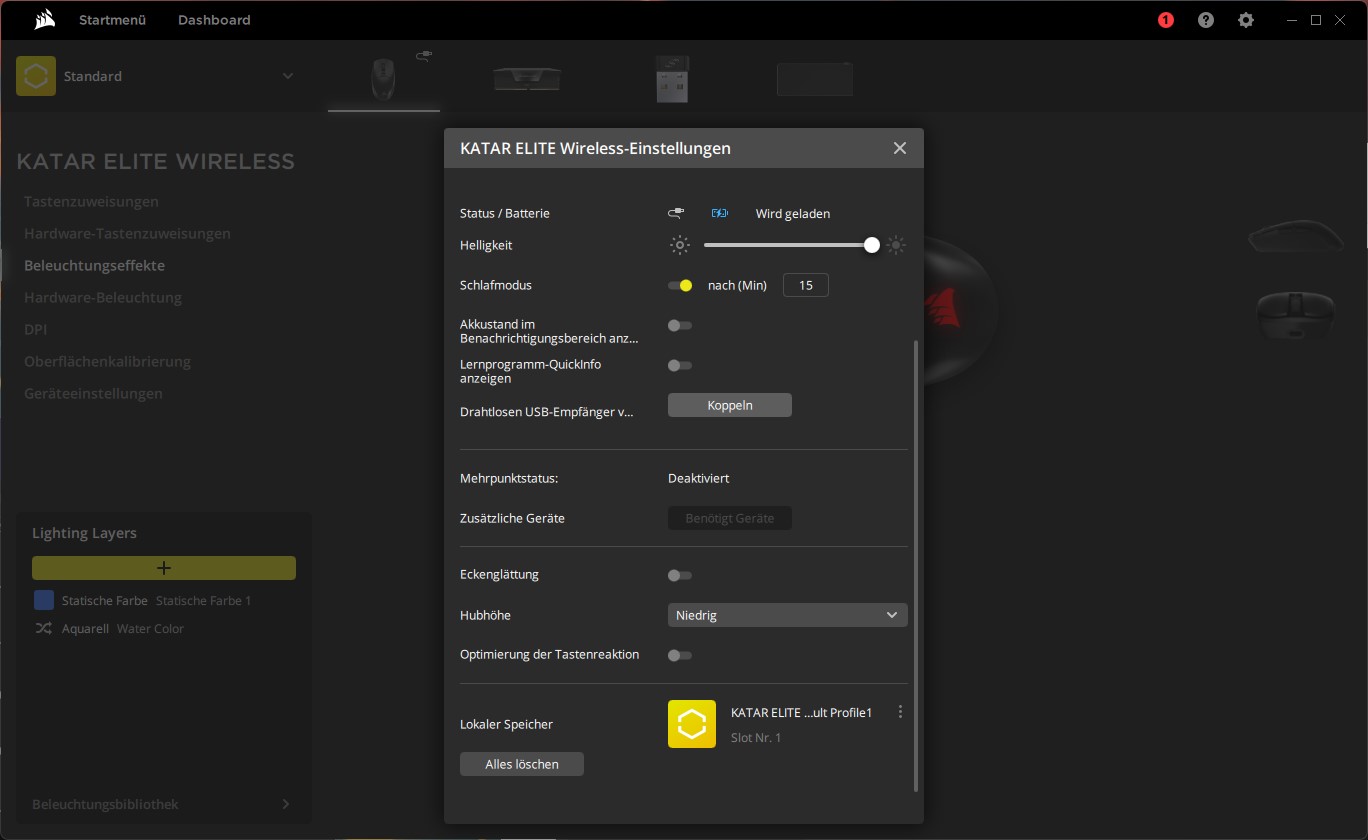Open Tastenzuweisungen section

(x=91, y=201)
